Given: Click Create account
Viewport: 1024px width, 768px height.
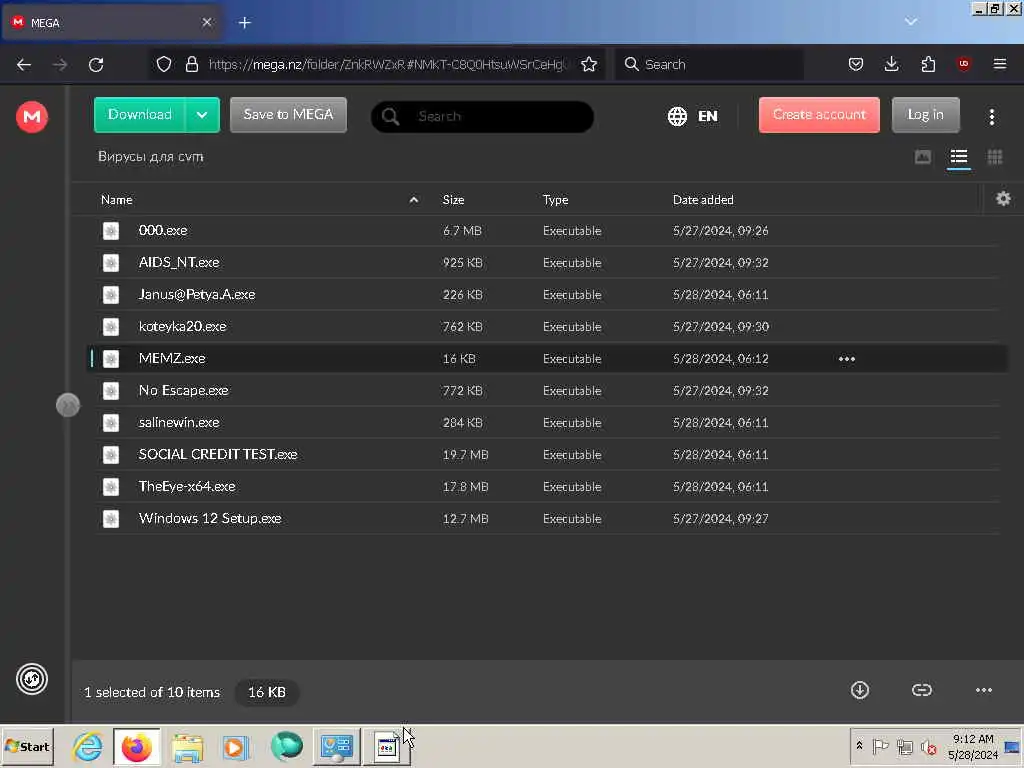Looking at the screenshot, I should pyautogui.click(x=819, y=115).
